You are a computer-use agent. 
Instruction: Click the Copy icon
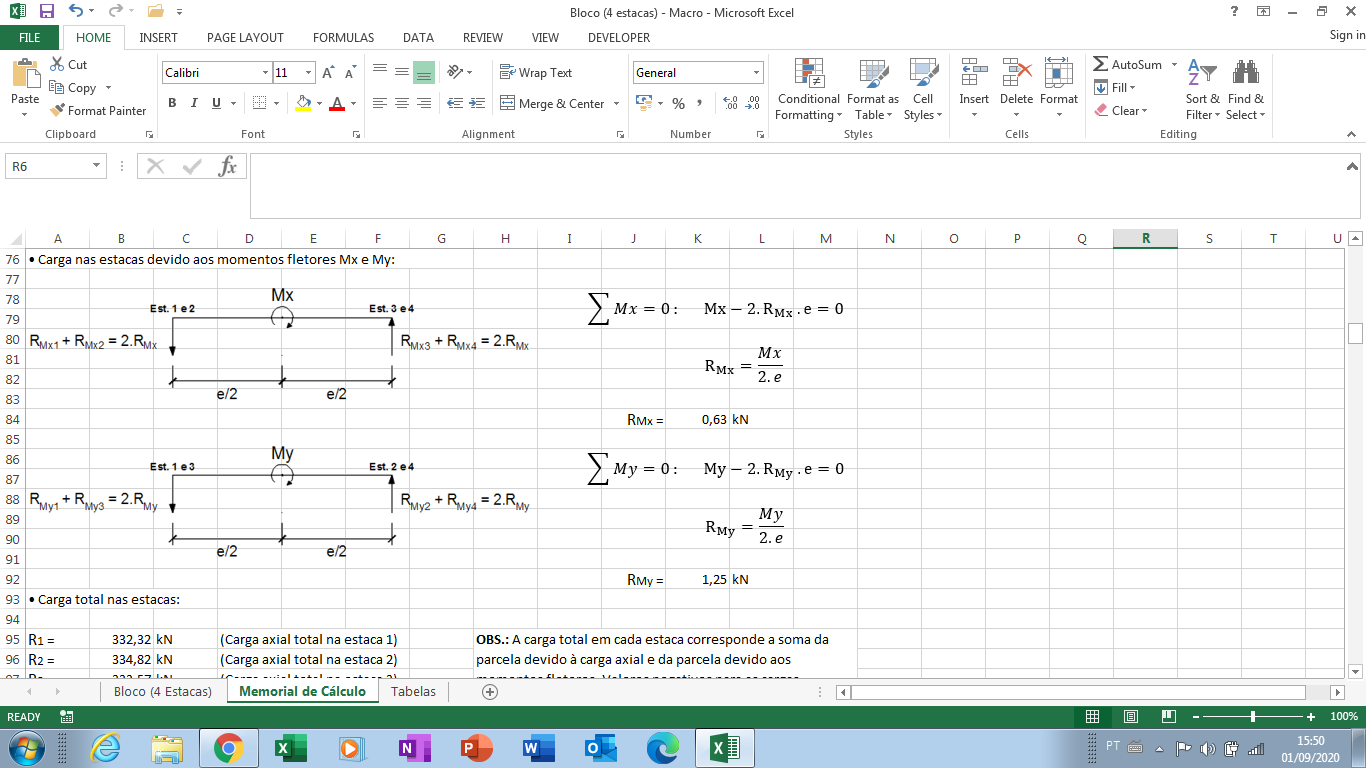pyautogui.click(x=57, y=87)
